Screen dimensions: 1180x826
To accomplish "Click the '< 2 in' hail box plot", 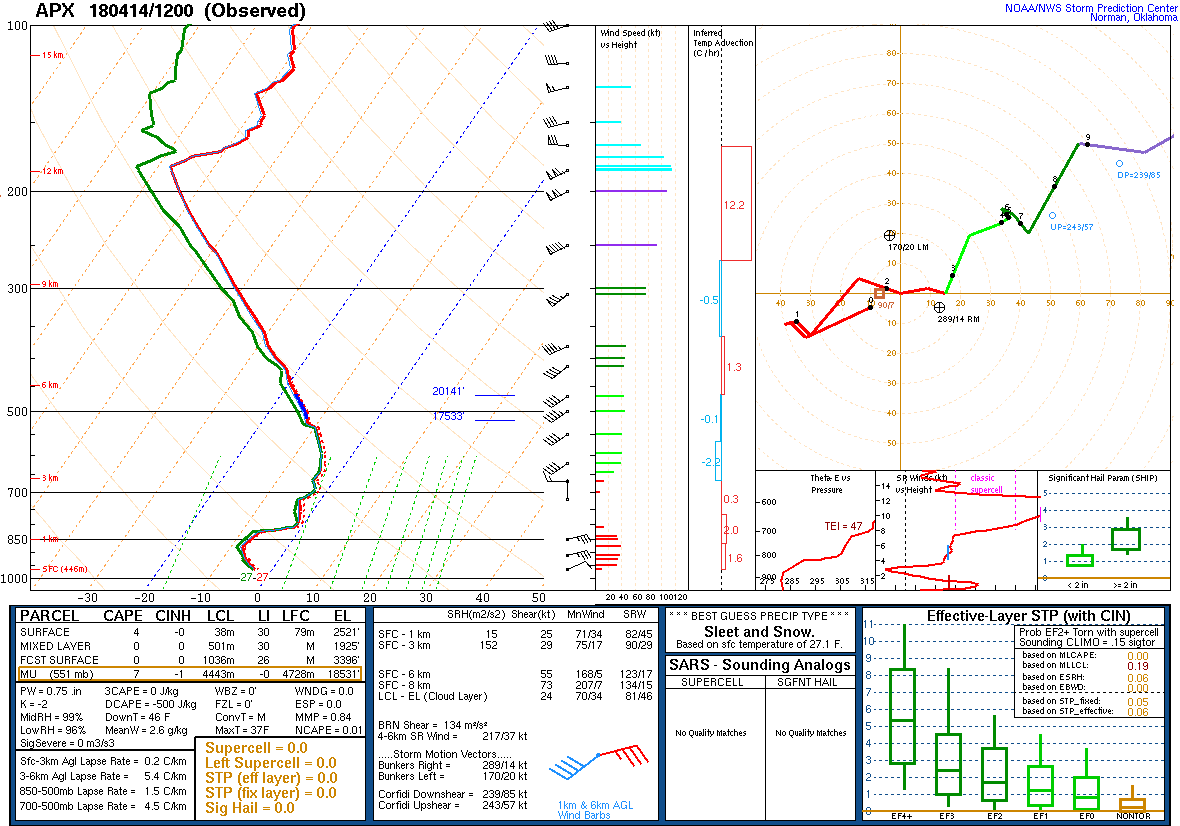I will click(1079, 557).
